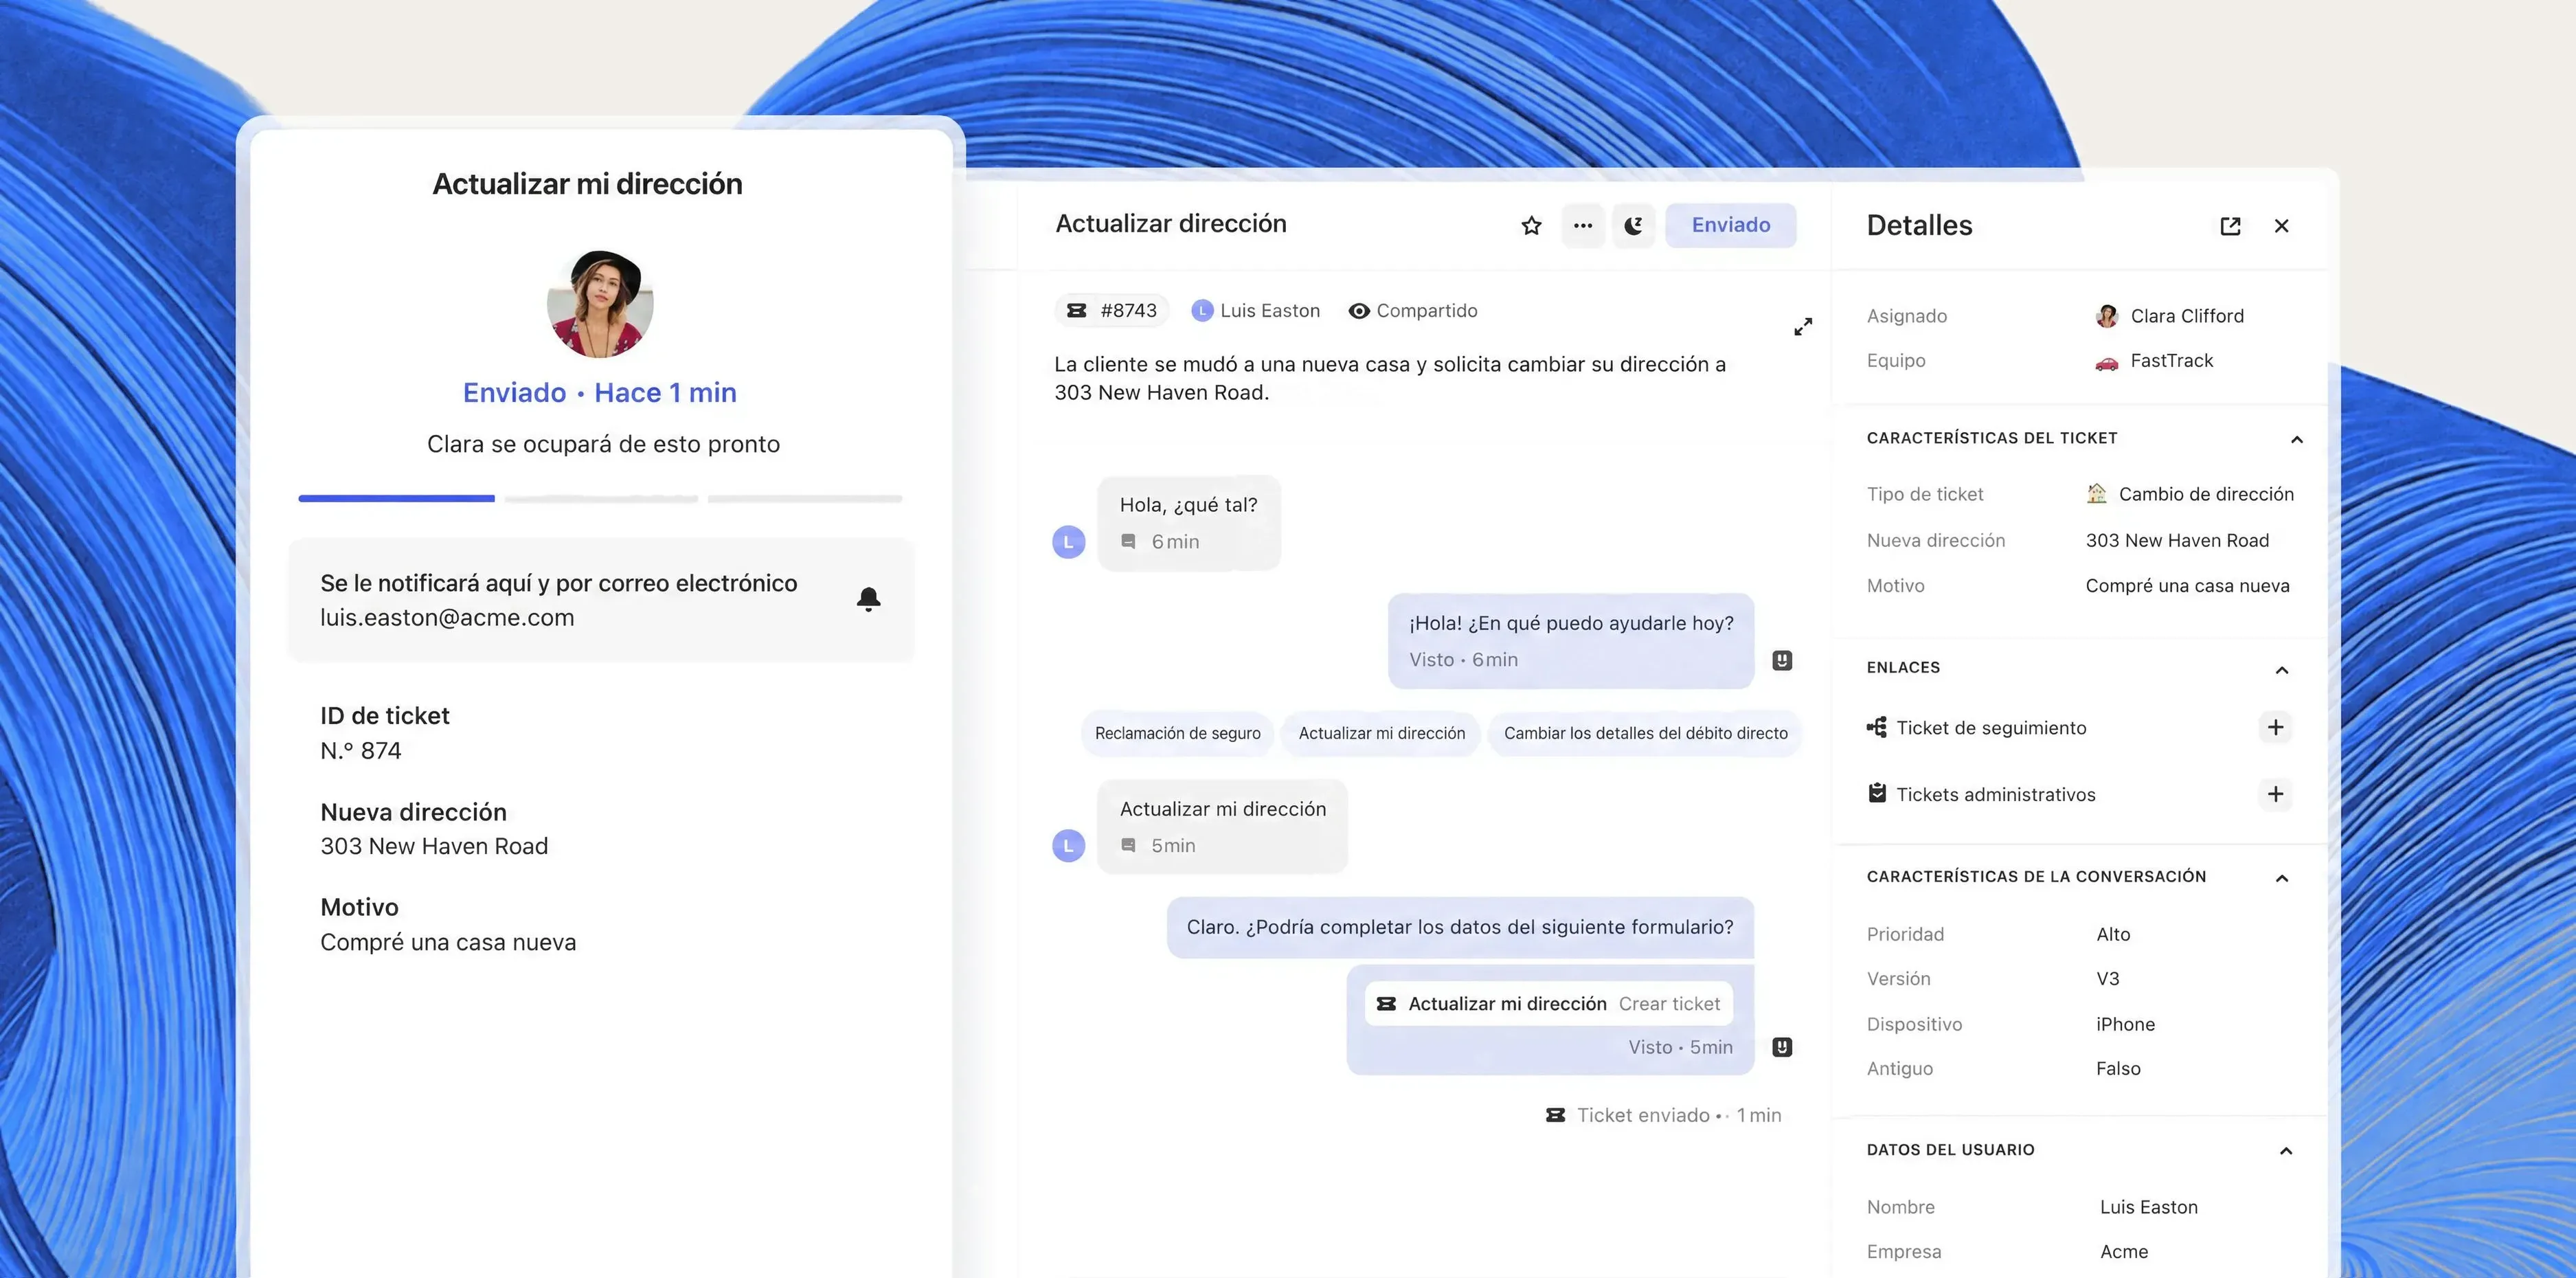Collapse Características de la conversación section

(2282, 878)
